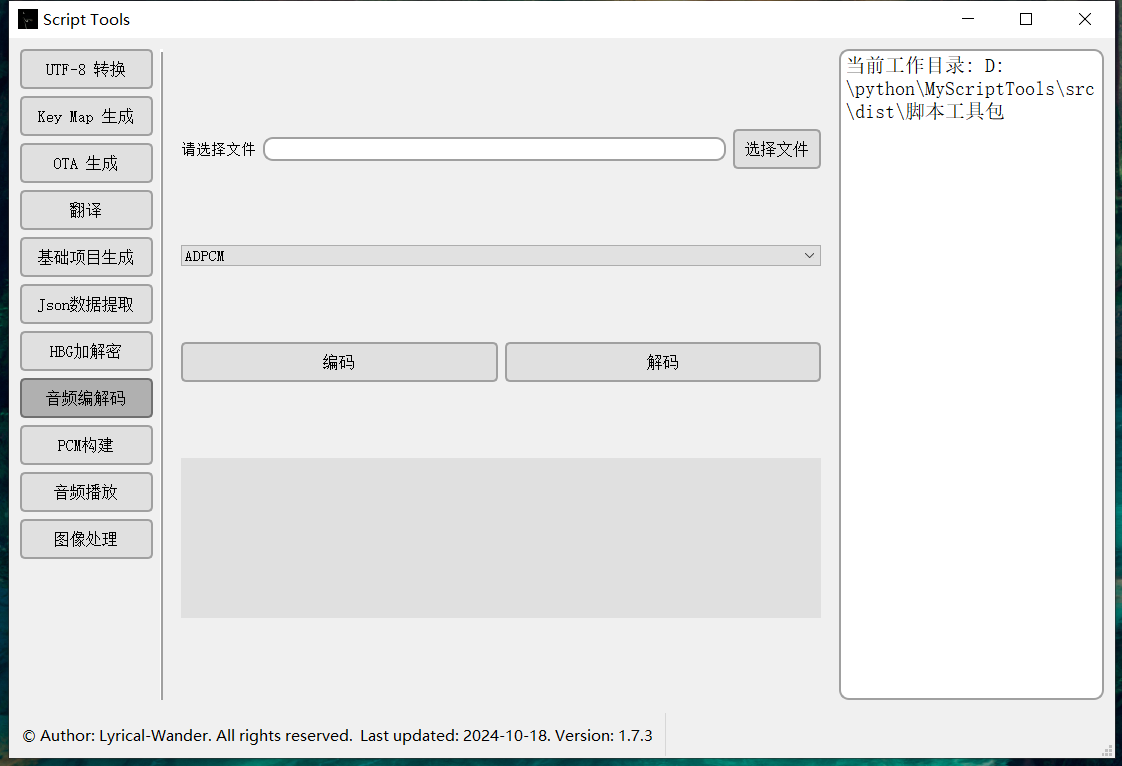Click the 当前工作目录 log text area
Image resolution: width=1122 pixels, height=766 pixels.
971,374
